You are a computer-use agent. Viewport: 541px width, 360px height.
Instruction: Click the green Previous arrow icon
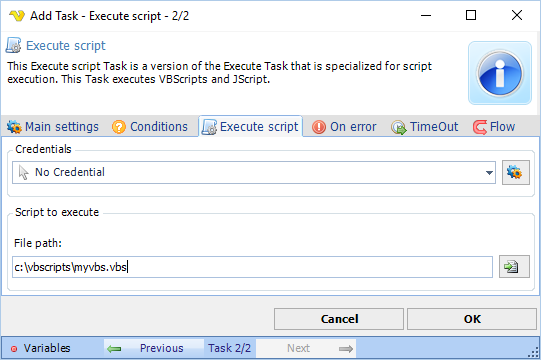click(x=114, y=349)
